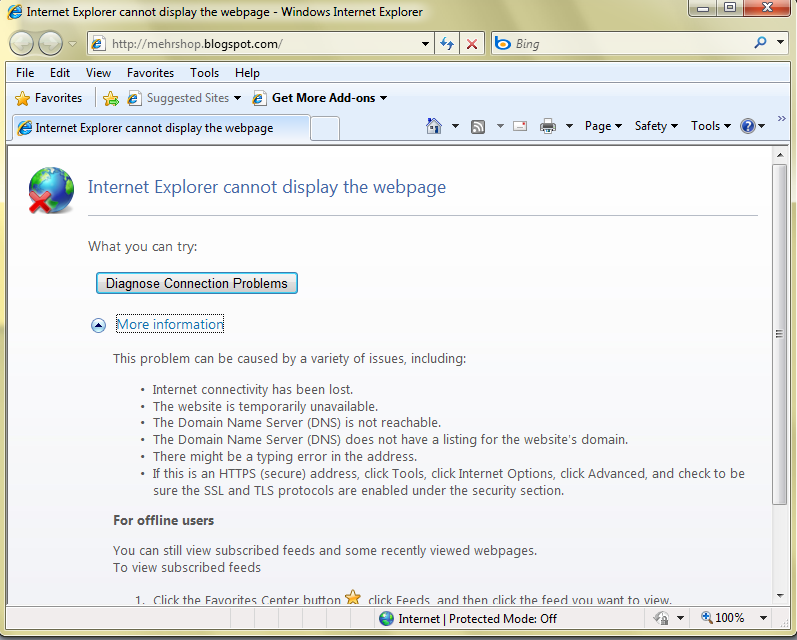Image resolution: width=797 pixels, height=640 pixels.
Task: Open the Favorites Center star button
Action: pos(49,98)
